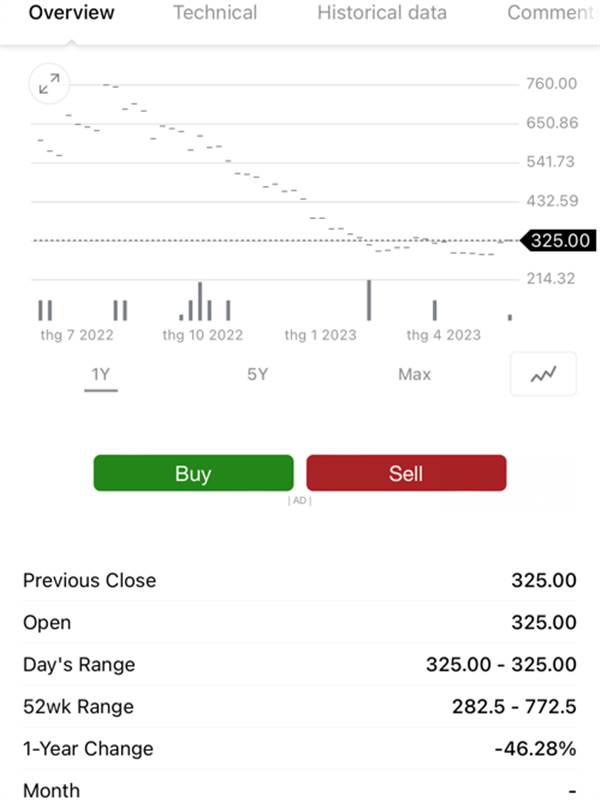Viewport: 600px width, 800px height.
Task: Tap the thg 10 2022 axis label
Action: click(203, 335)
